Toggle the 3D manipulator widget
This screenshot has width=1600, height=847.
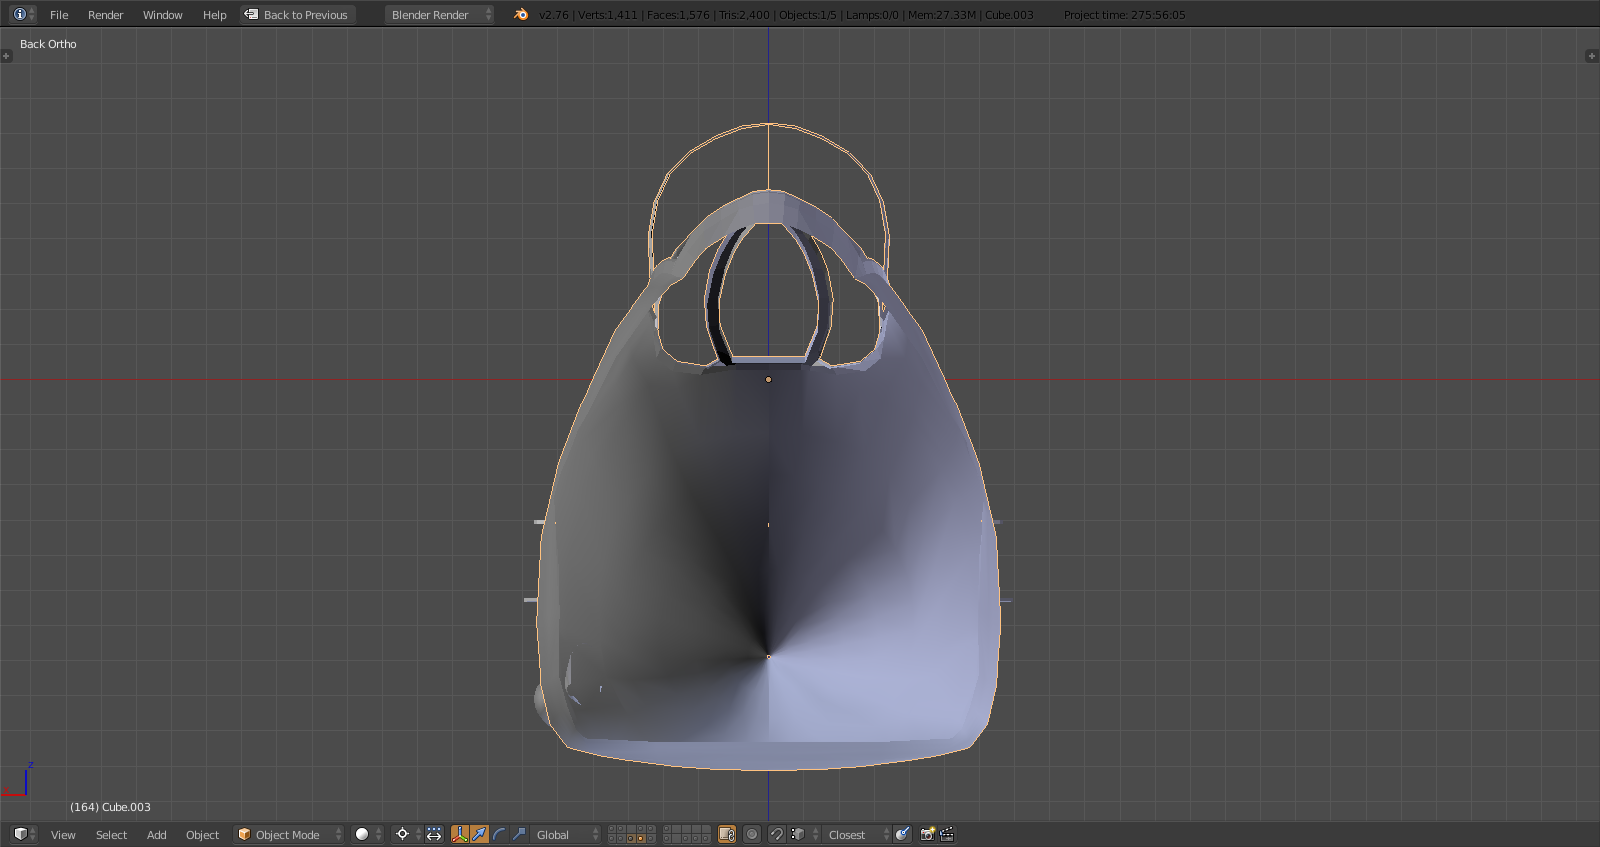(x=460, y=835)
